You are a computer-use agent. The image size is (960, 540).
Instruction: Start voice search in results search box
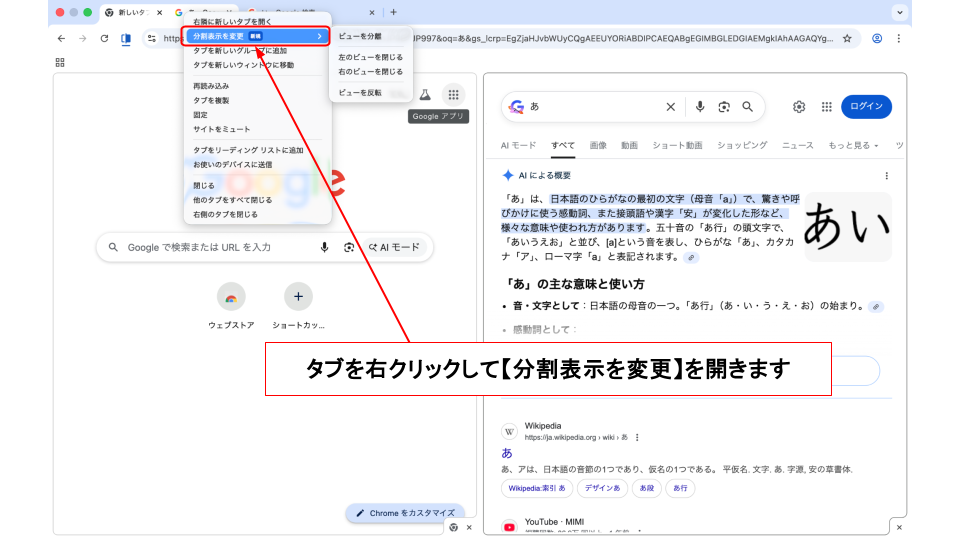[700, 107]
